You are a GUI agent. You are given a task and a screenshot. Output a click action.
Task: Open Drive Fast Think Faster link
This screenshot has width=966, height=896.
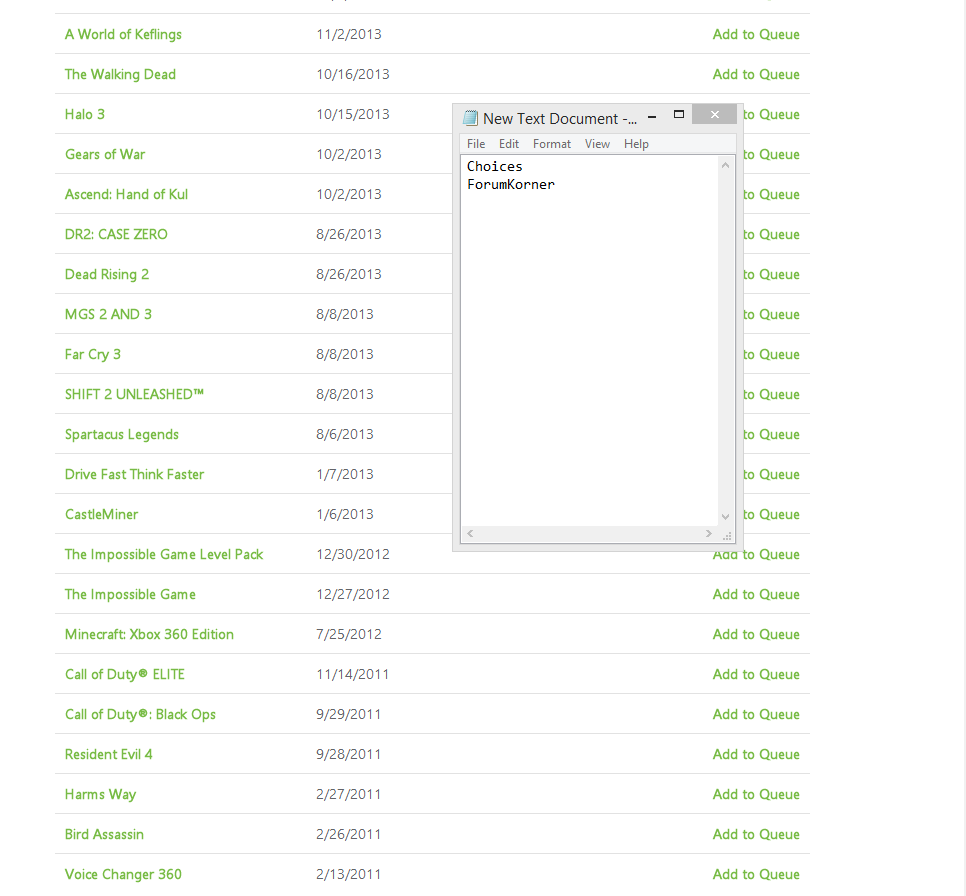point(134,474)
